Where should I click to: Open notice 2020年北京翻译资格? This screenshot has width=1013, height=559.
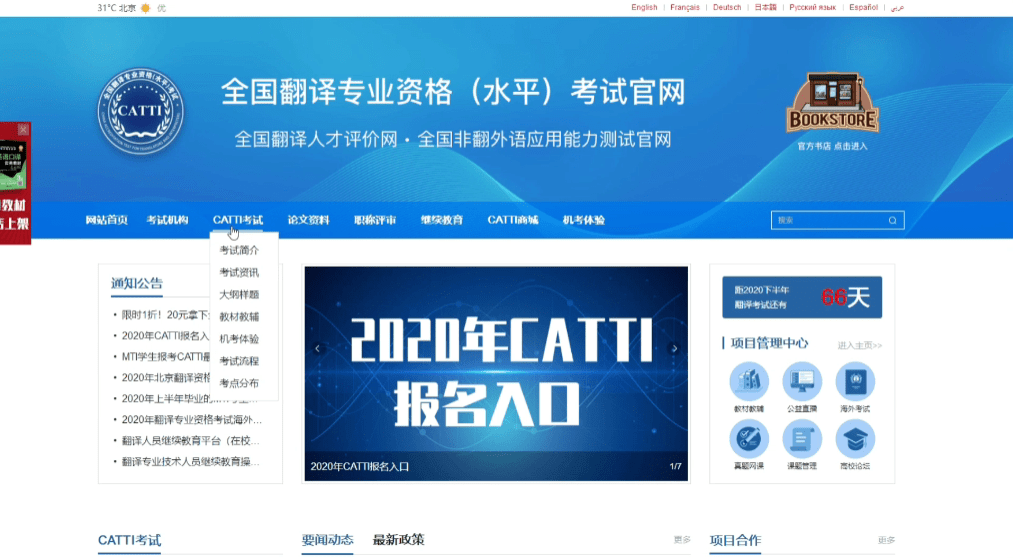[166, 377]
